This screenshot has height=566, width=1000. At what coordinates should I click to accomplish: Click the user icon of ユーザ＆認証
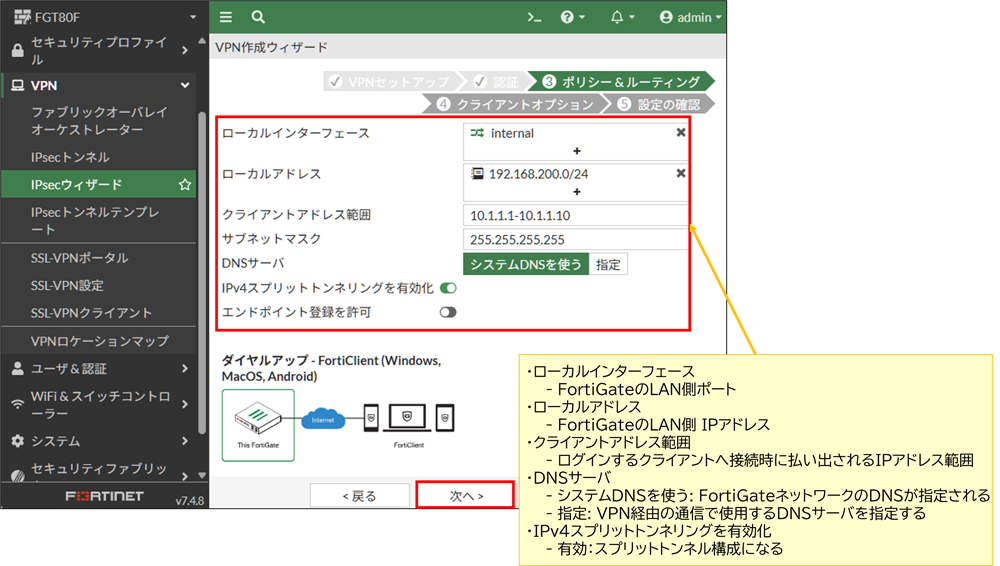point(17,368)
